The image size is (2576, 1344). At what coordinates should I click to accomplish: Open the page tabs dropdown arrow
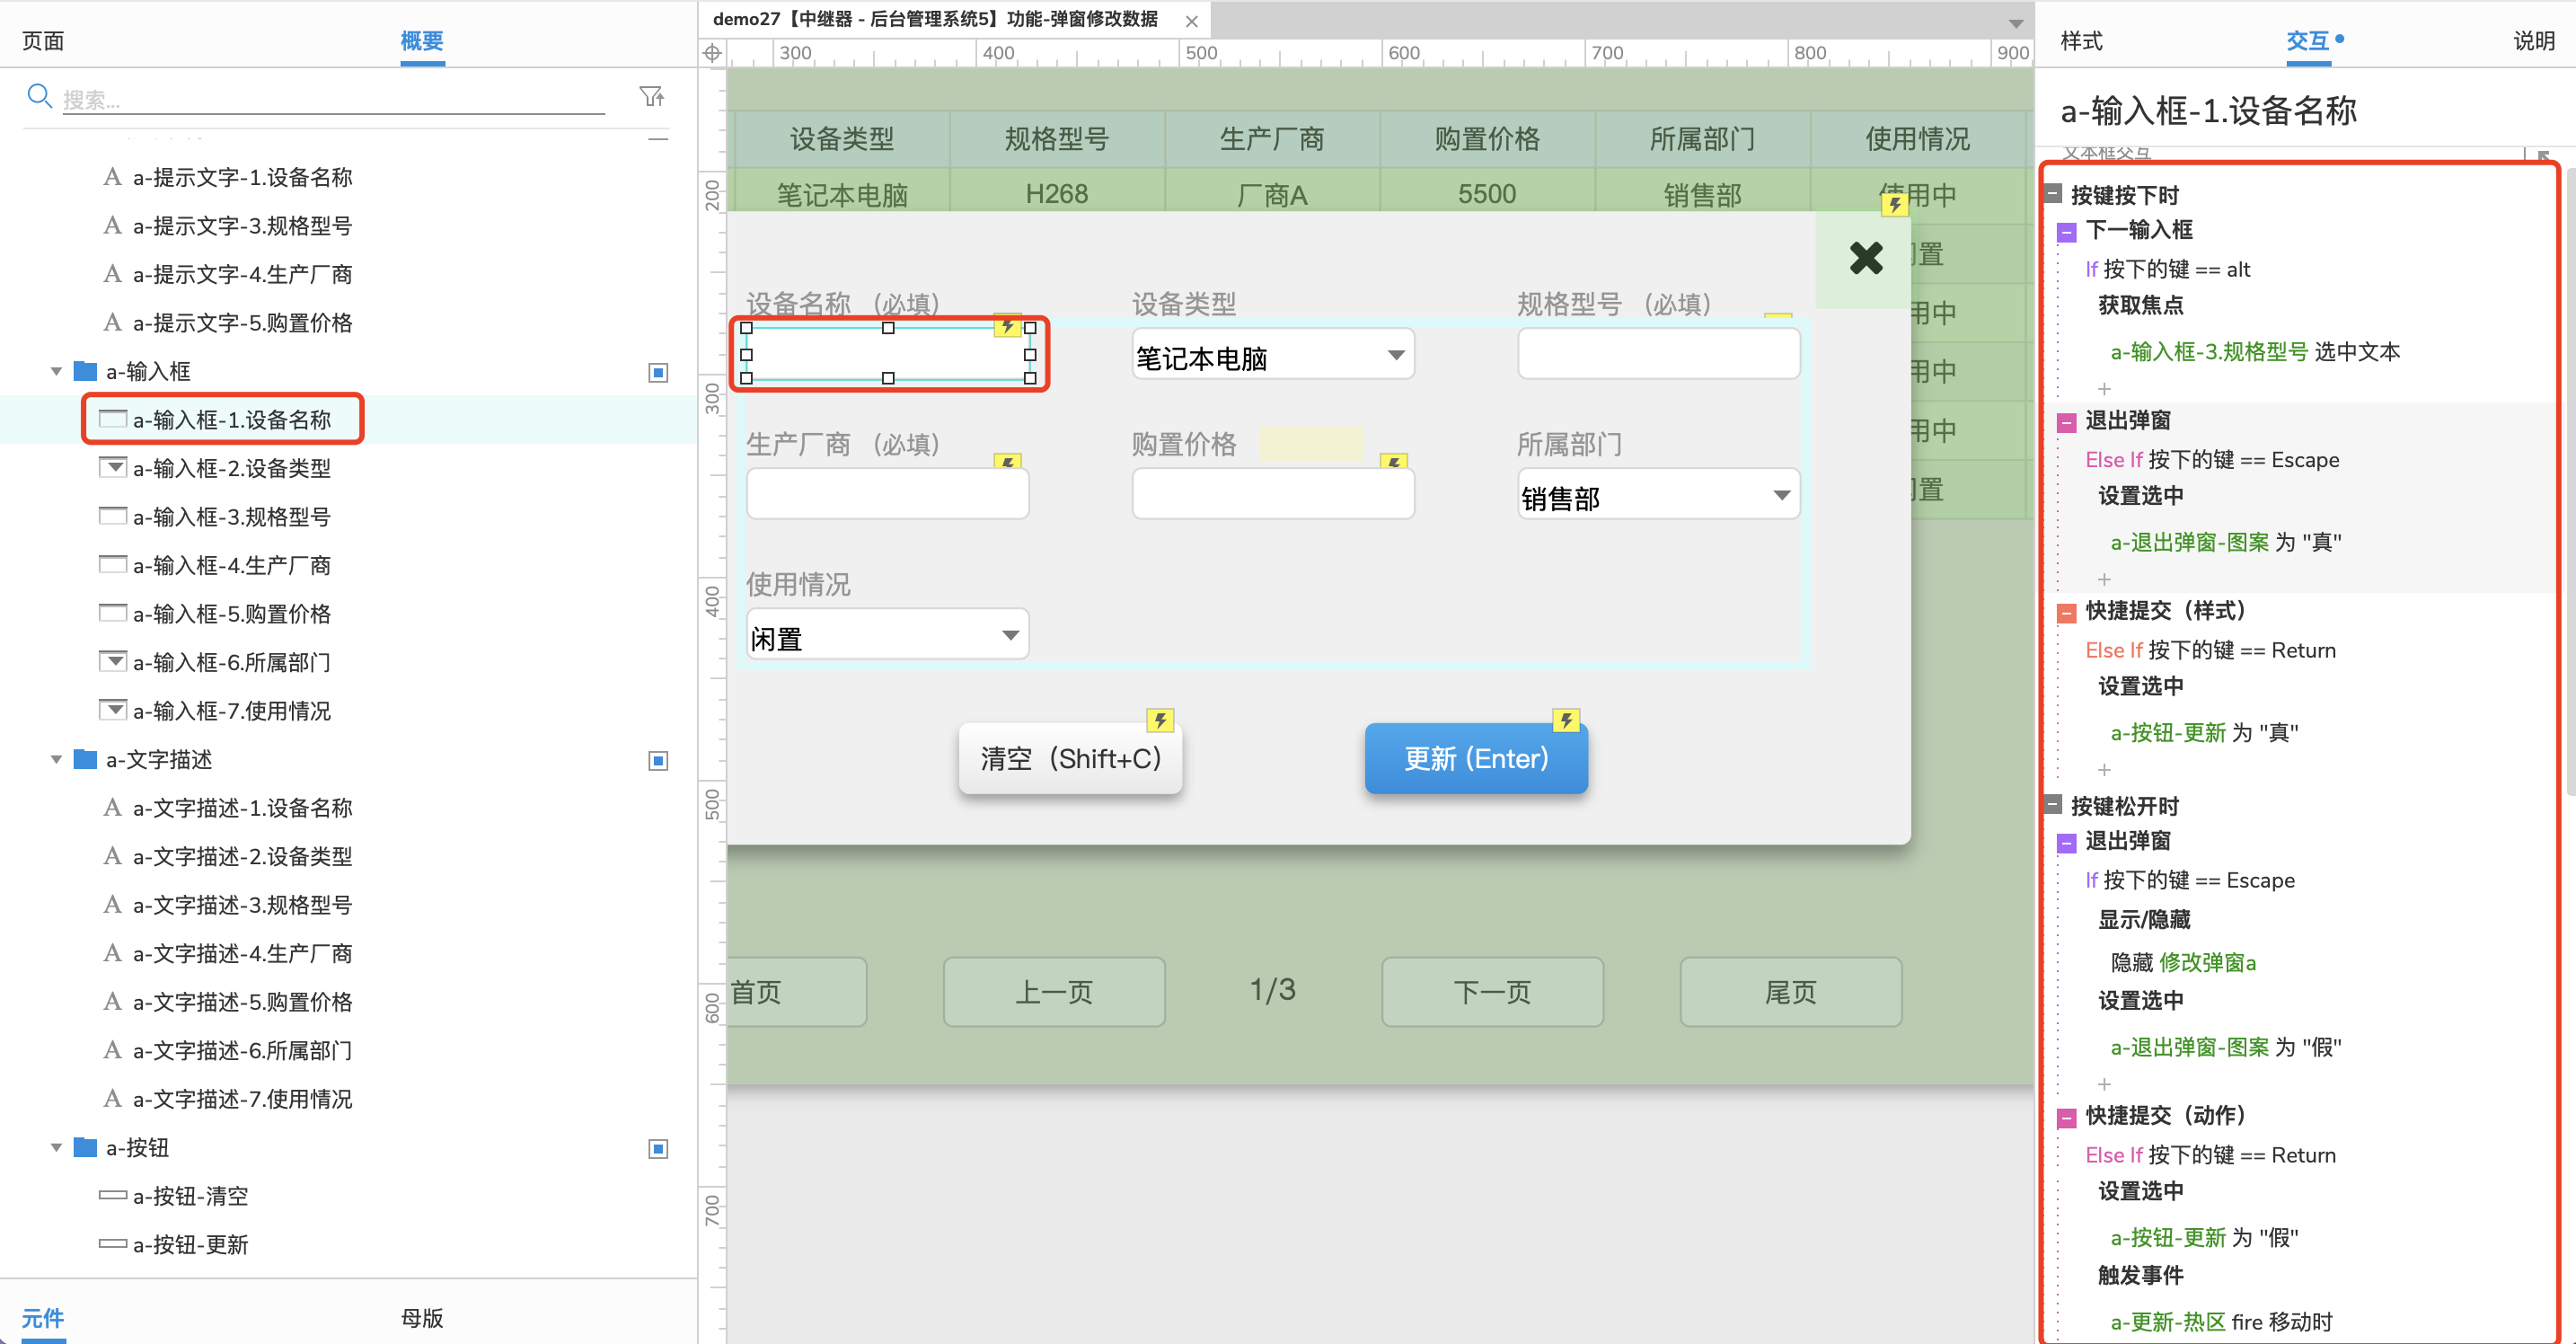2016,23
